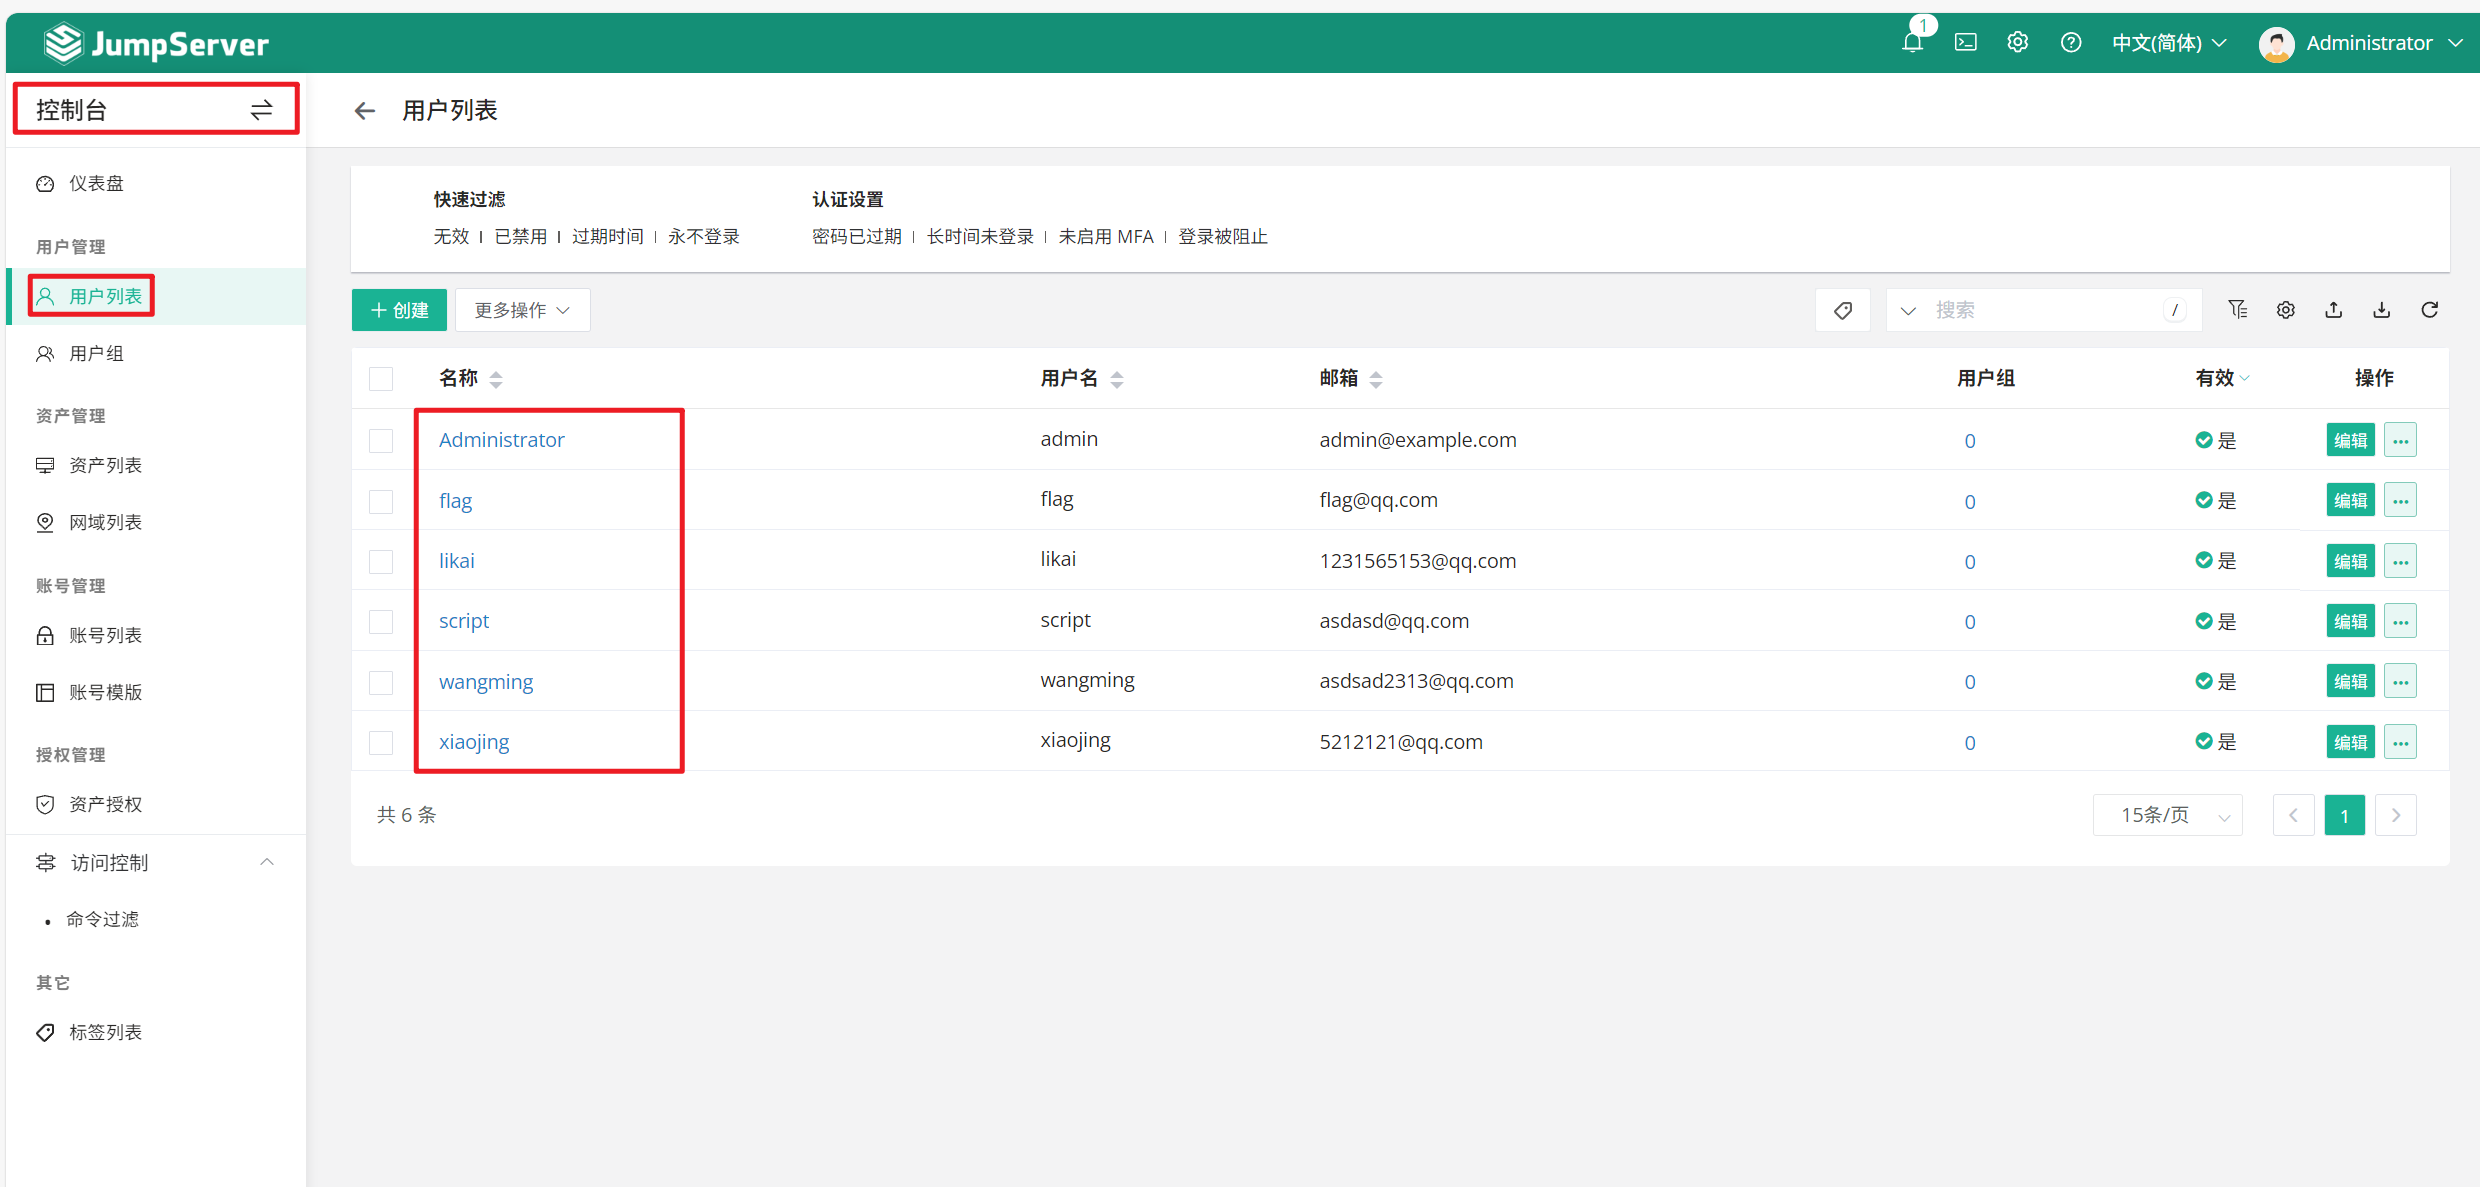Open system settings gear in header

(x=2018, y=43)
